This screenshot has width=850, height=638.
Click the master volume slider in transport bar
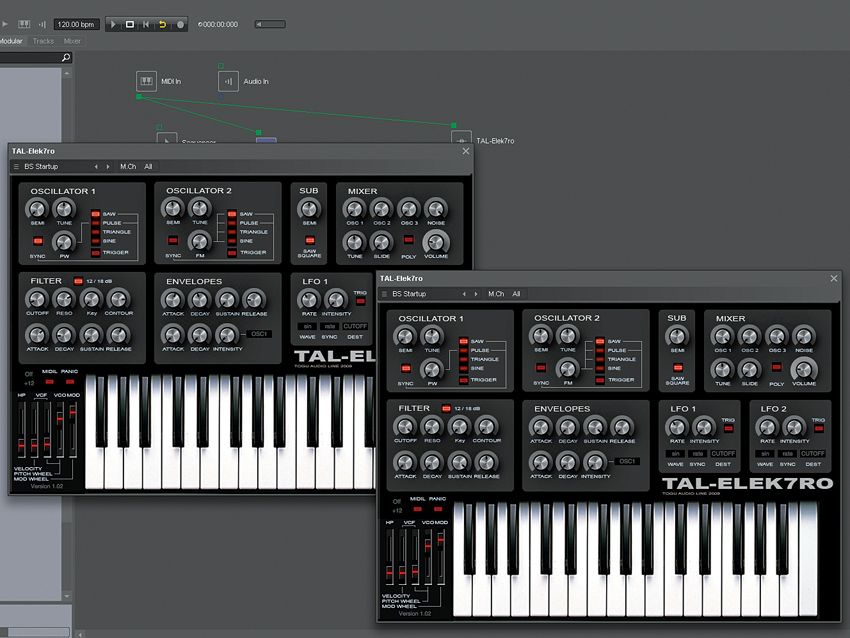click(270, 24)
